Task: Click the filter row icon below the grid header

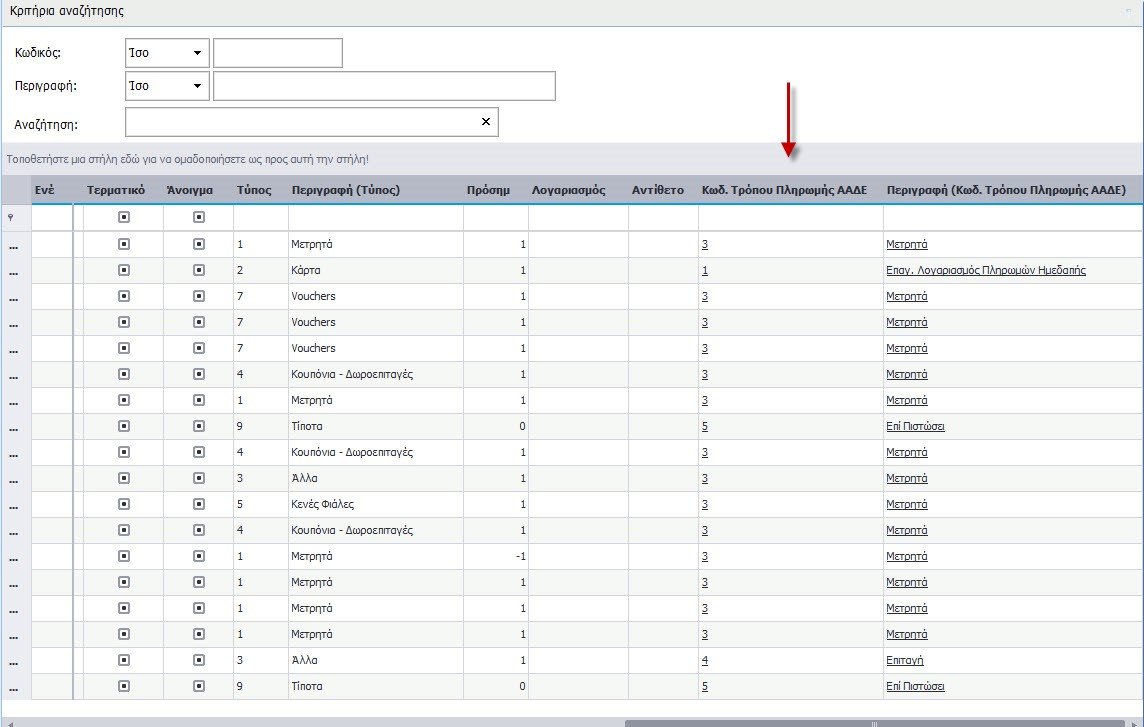Action: (14, 217)
